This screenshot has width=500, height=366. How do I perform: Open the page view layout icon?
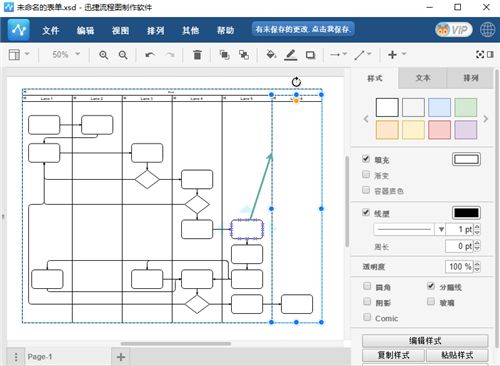coord(14,55)
